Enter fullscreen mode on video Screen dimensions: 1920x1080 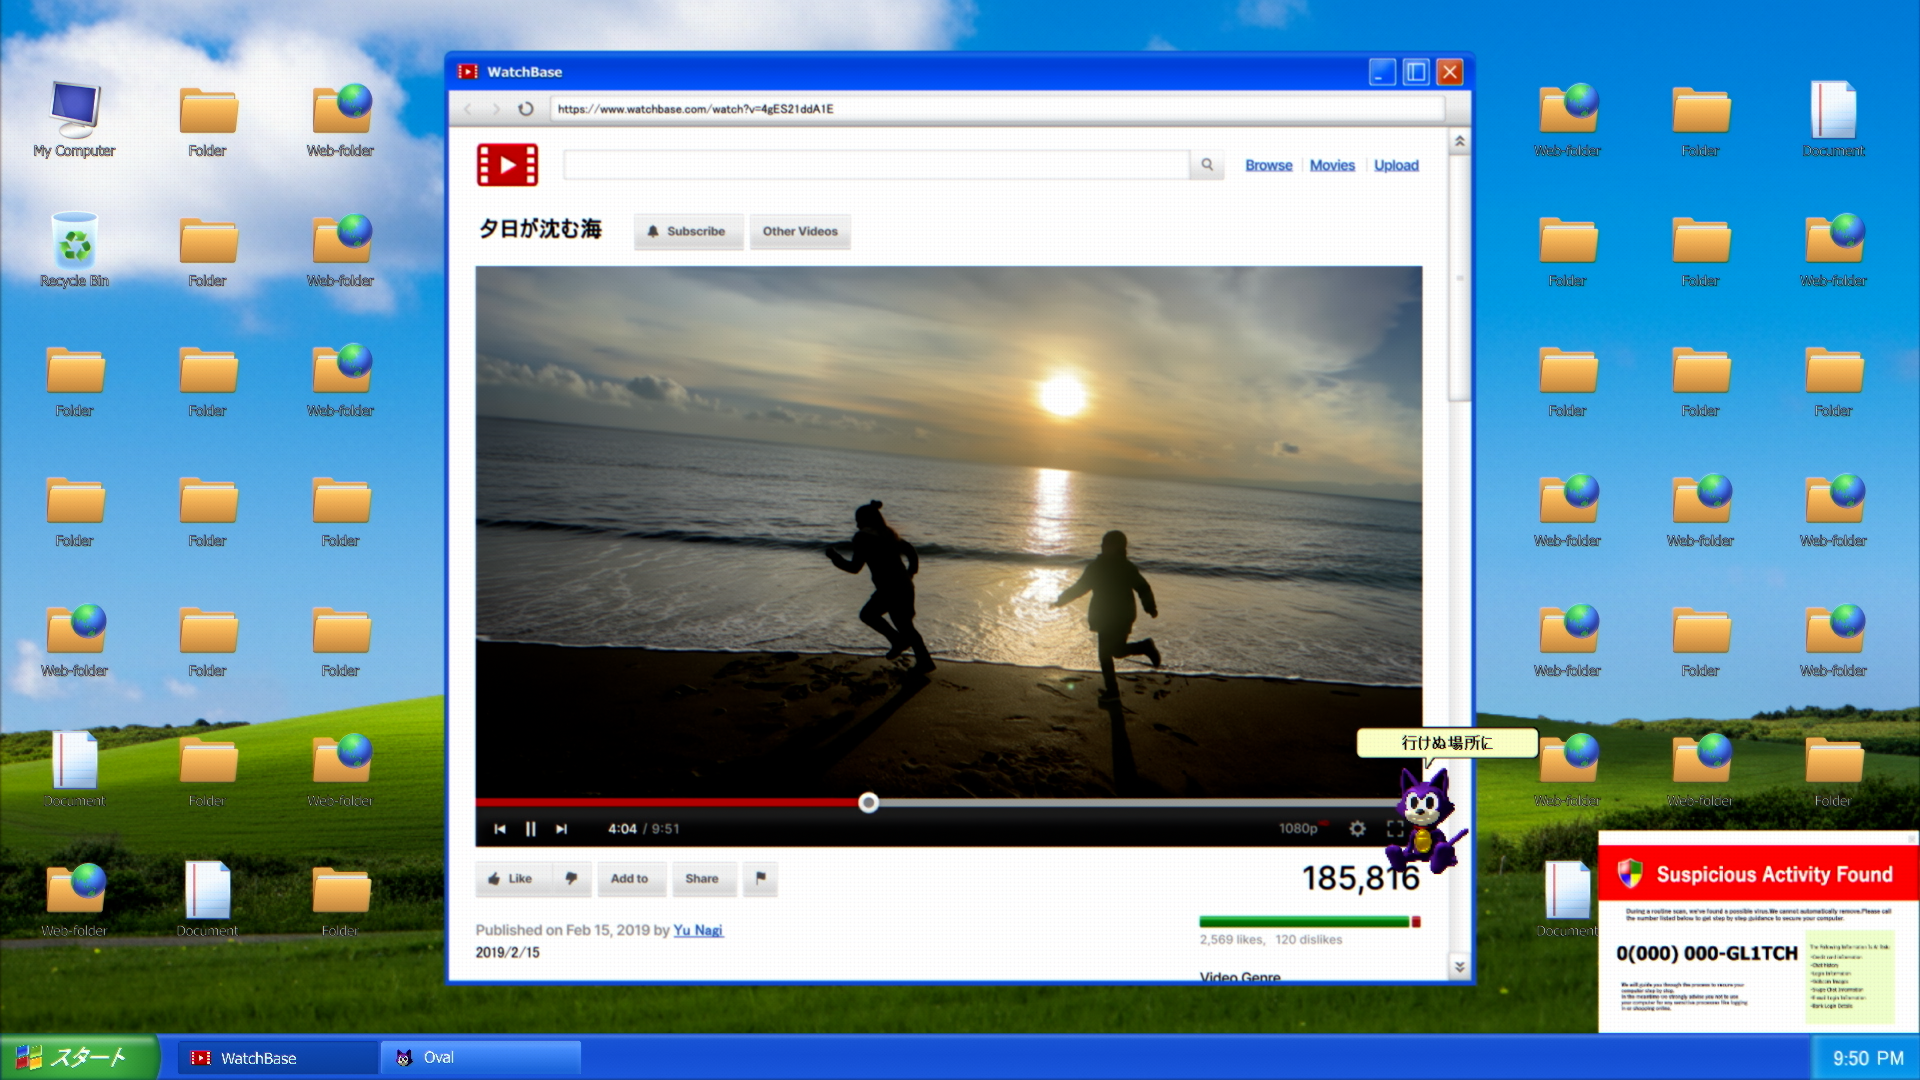pyautogui.click(x=1394, y=829)
